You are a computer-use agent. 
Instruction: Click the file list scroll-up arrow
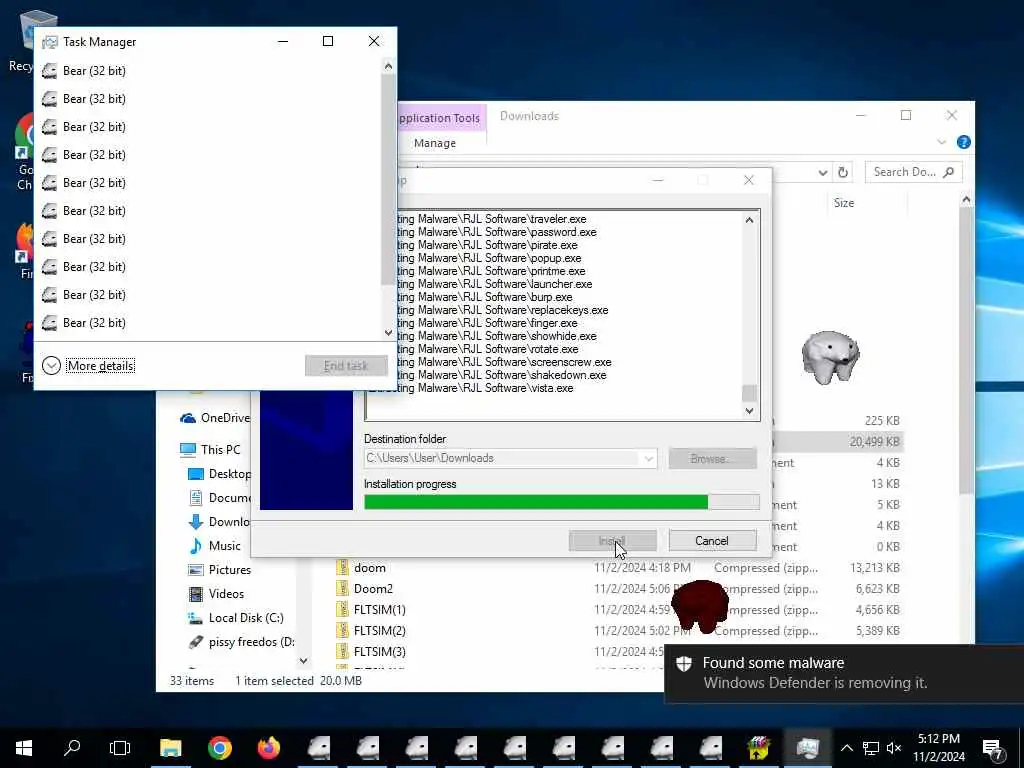[966, 200]
